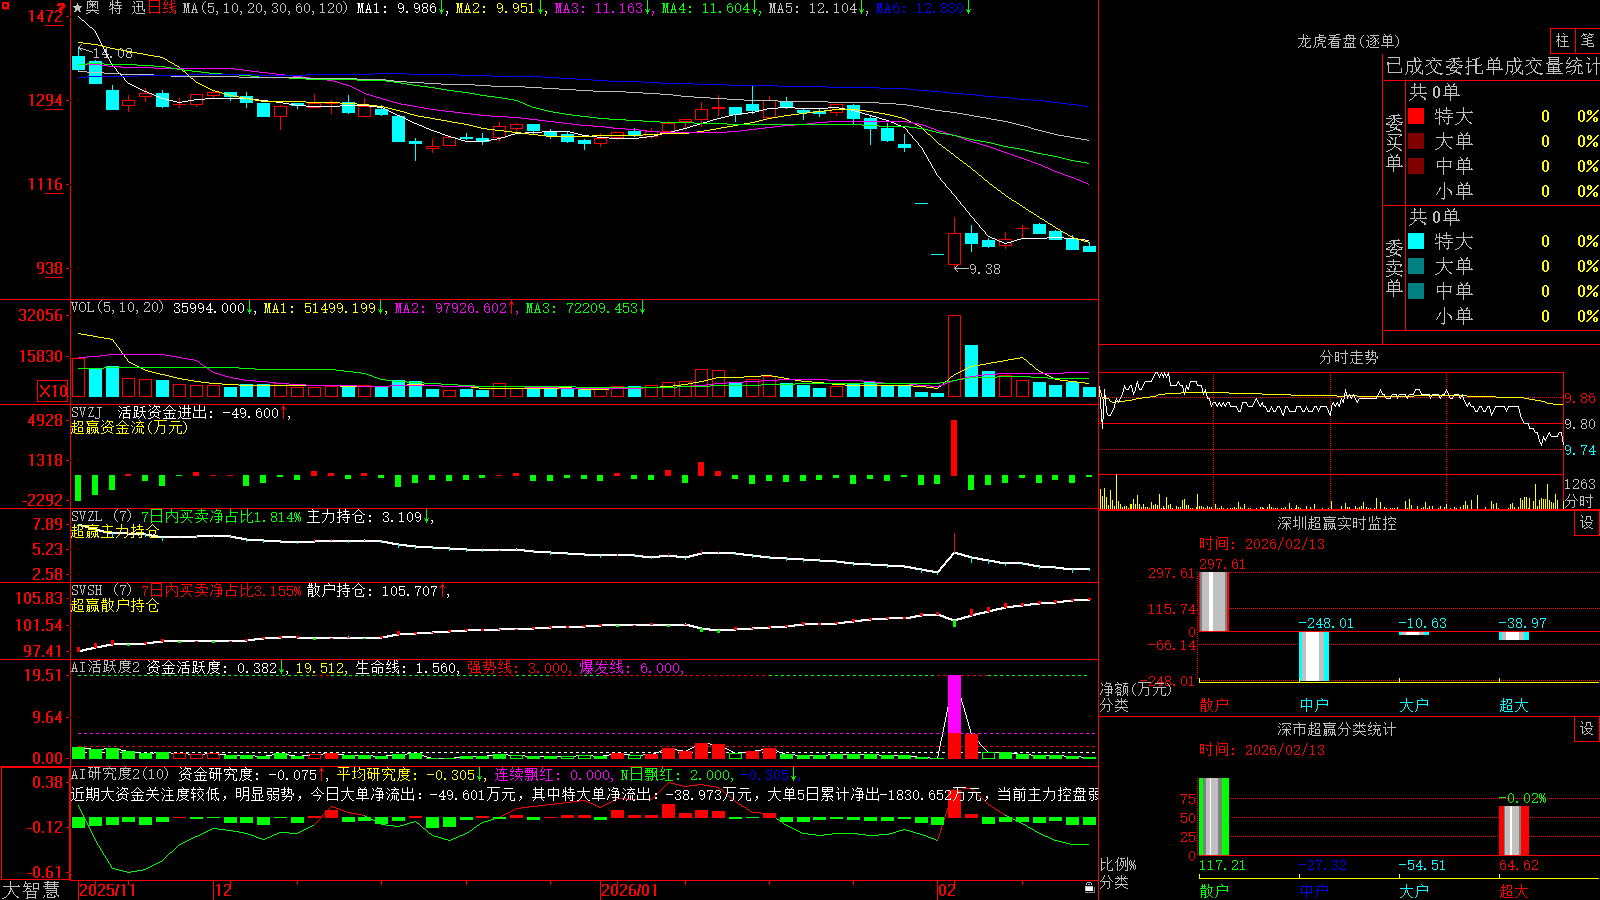
Task: Click the 小单 row under 委买单
Action: (1503, 191)
